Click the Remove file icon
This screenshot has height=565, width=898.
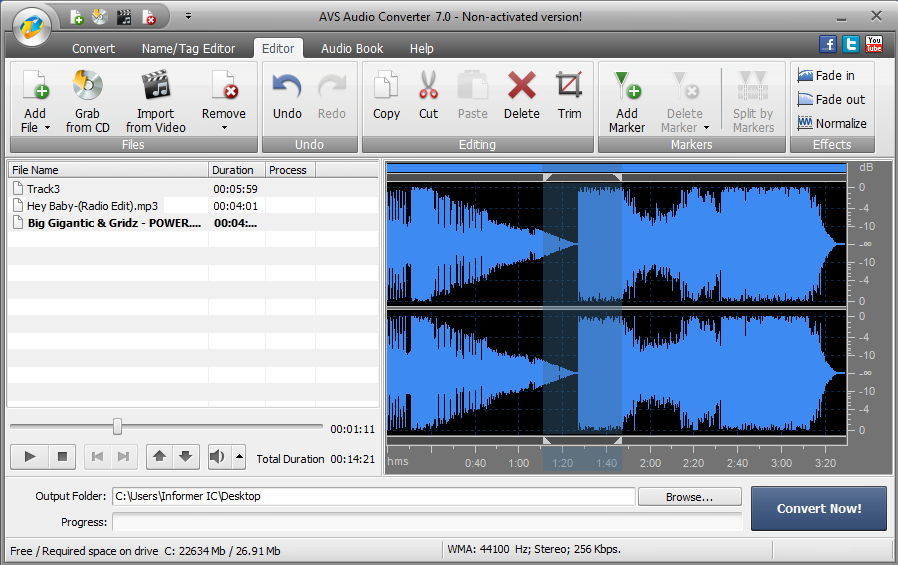point(224,85)
